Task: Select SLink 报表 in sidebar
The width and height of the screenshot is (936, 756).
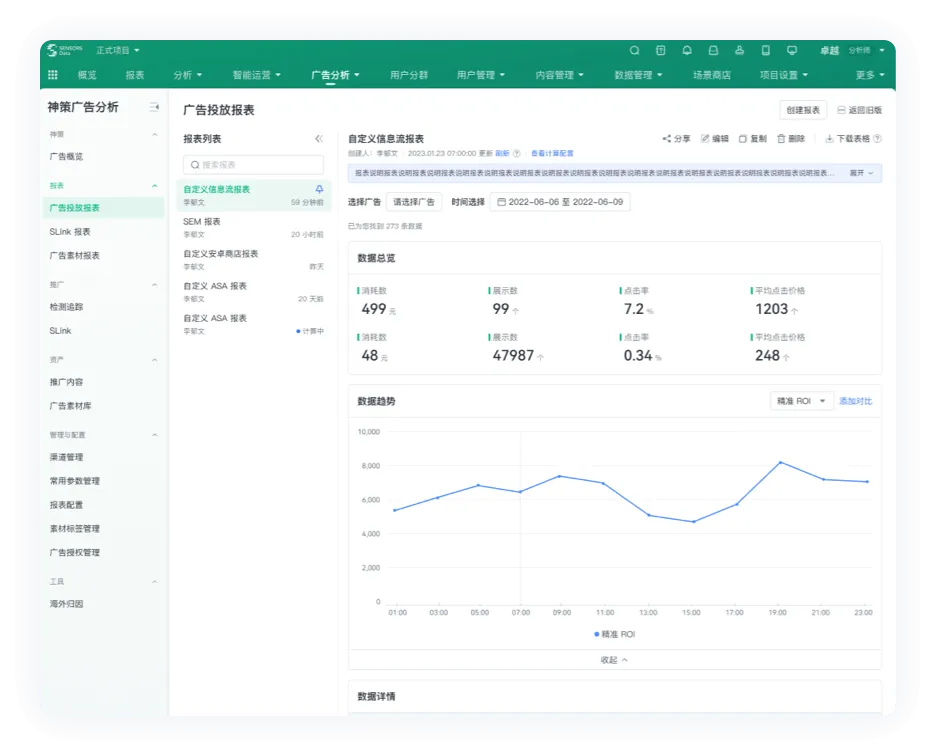Action: click(x=70, y=232)
